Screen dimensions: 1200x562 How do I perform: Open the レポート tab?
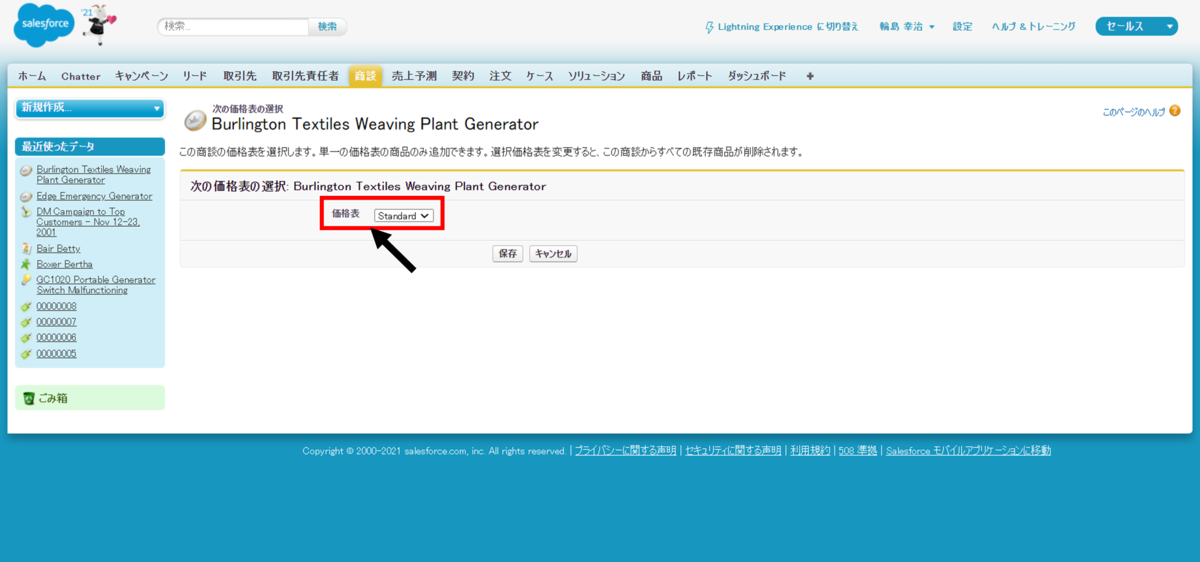(695, 76)
